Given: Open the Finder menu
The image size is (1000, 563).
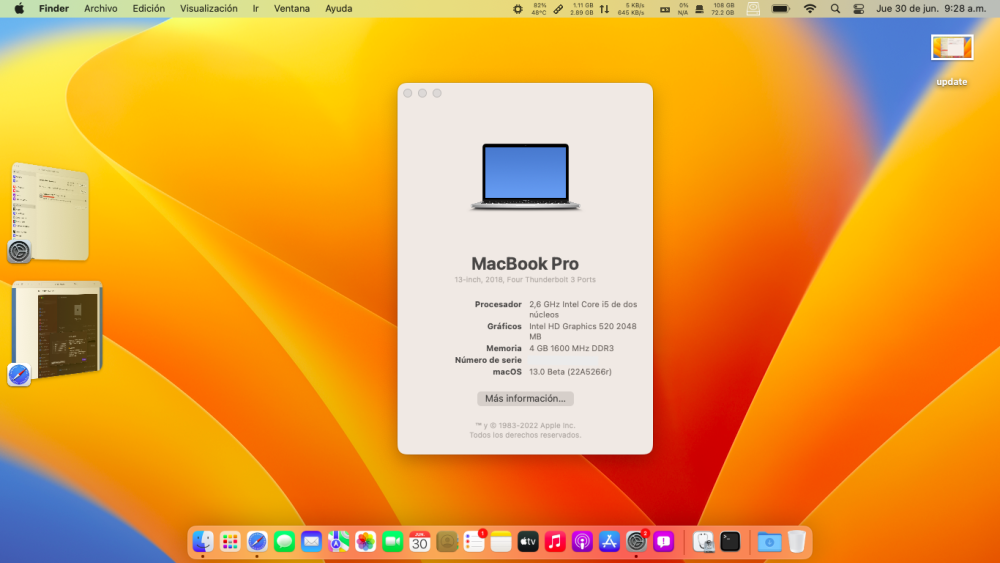Looking at the screenshot, I should coord(54,9).
